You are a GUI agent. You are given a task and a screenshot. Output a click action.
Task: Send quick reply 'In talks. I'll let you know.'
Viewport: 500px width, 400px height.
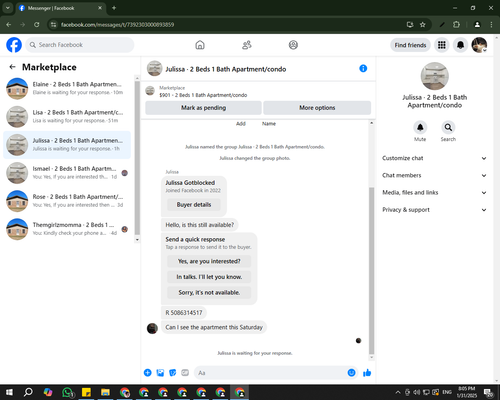(x=209, y=277)
